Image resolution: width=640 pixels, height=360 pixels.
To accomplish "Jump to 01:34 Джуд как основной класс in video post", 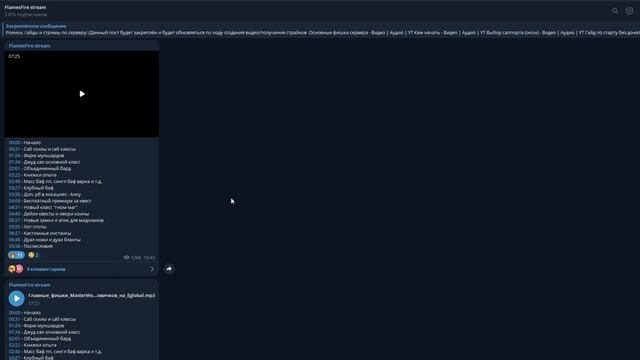I will click(x=14, y=162).
